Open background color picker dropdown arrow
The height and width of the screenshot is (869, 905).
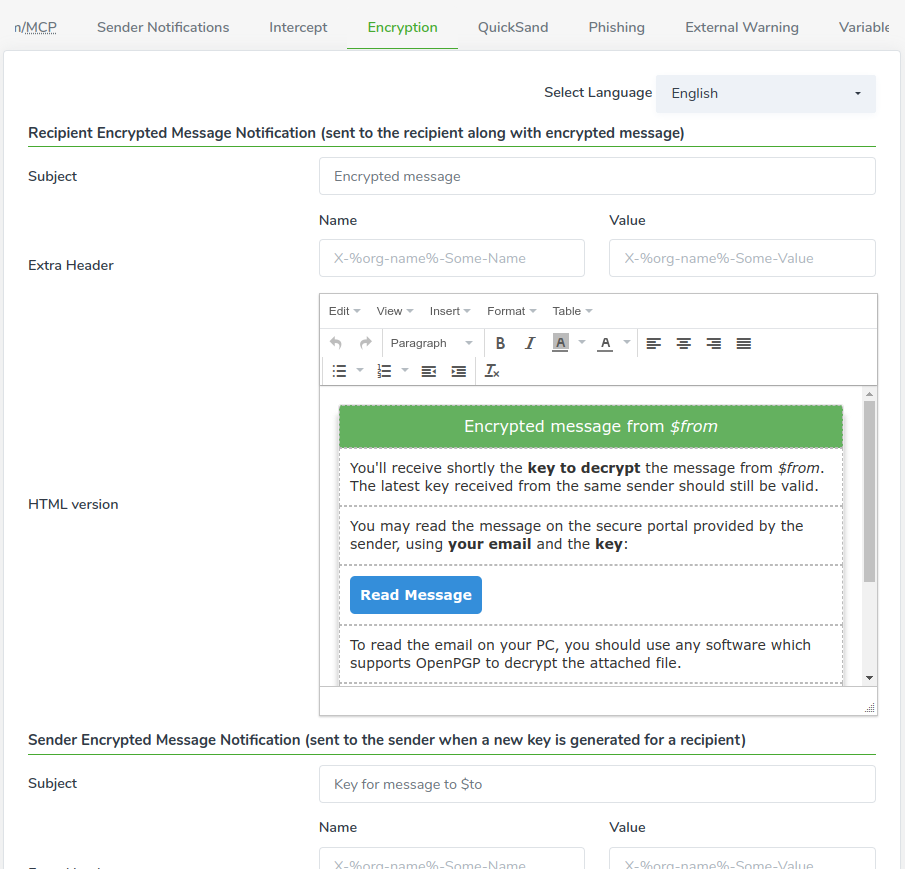(x=582, y=343)
